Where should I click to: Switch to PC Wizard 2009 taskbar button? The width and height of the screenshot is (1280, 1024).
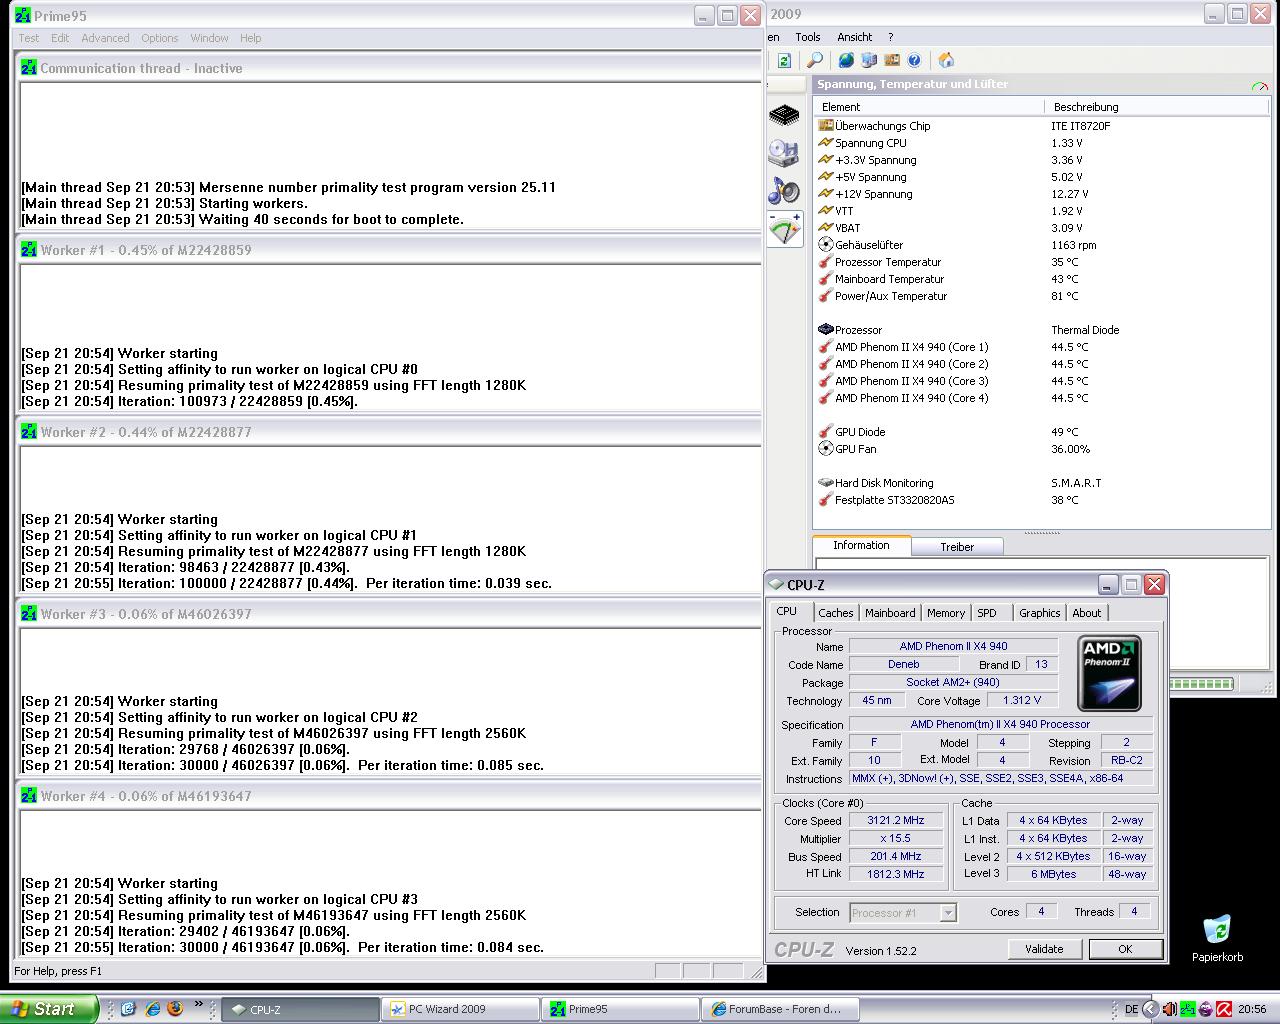click(459, 1009)
